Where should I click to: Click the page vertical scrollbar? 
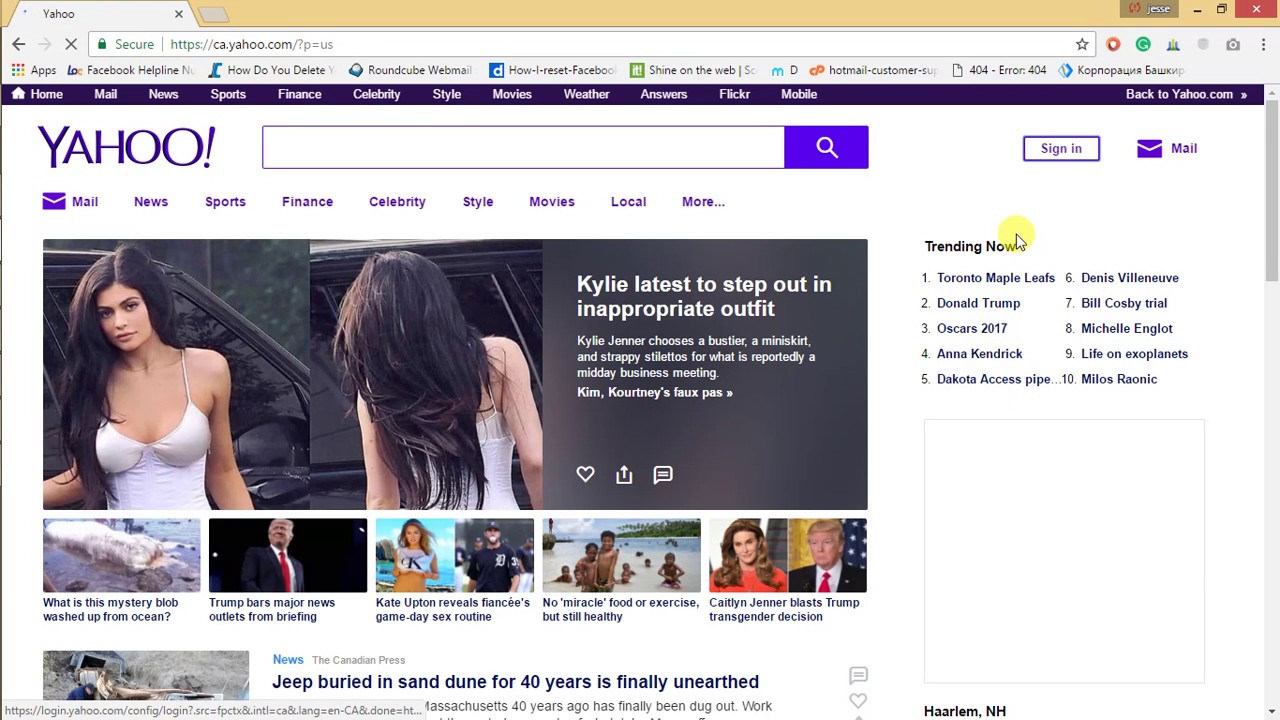[1272, 190]
